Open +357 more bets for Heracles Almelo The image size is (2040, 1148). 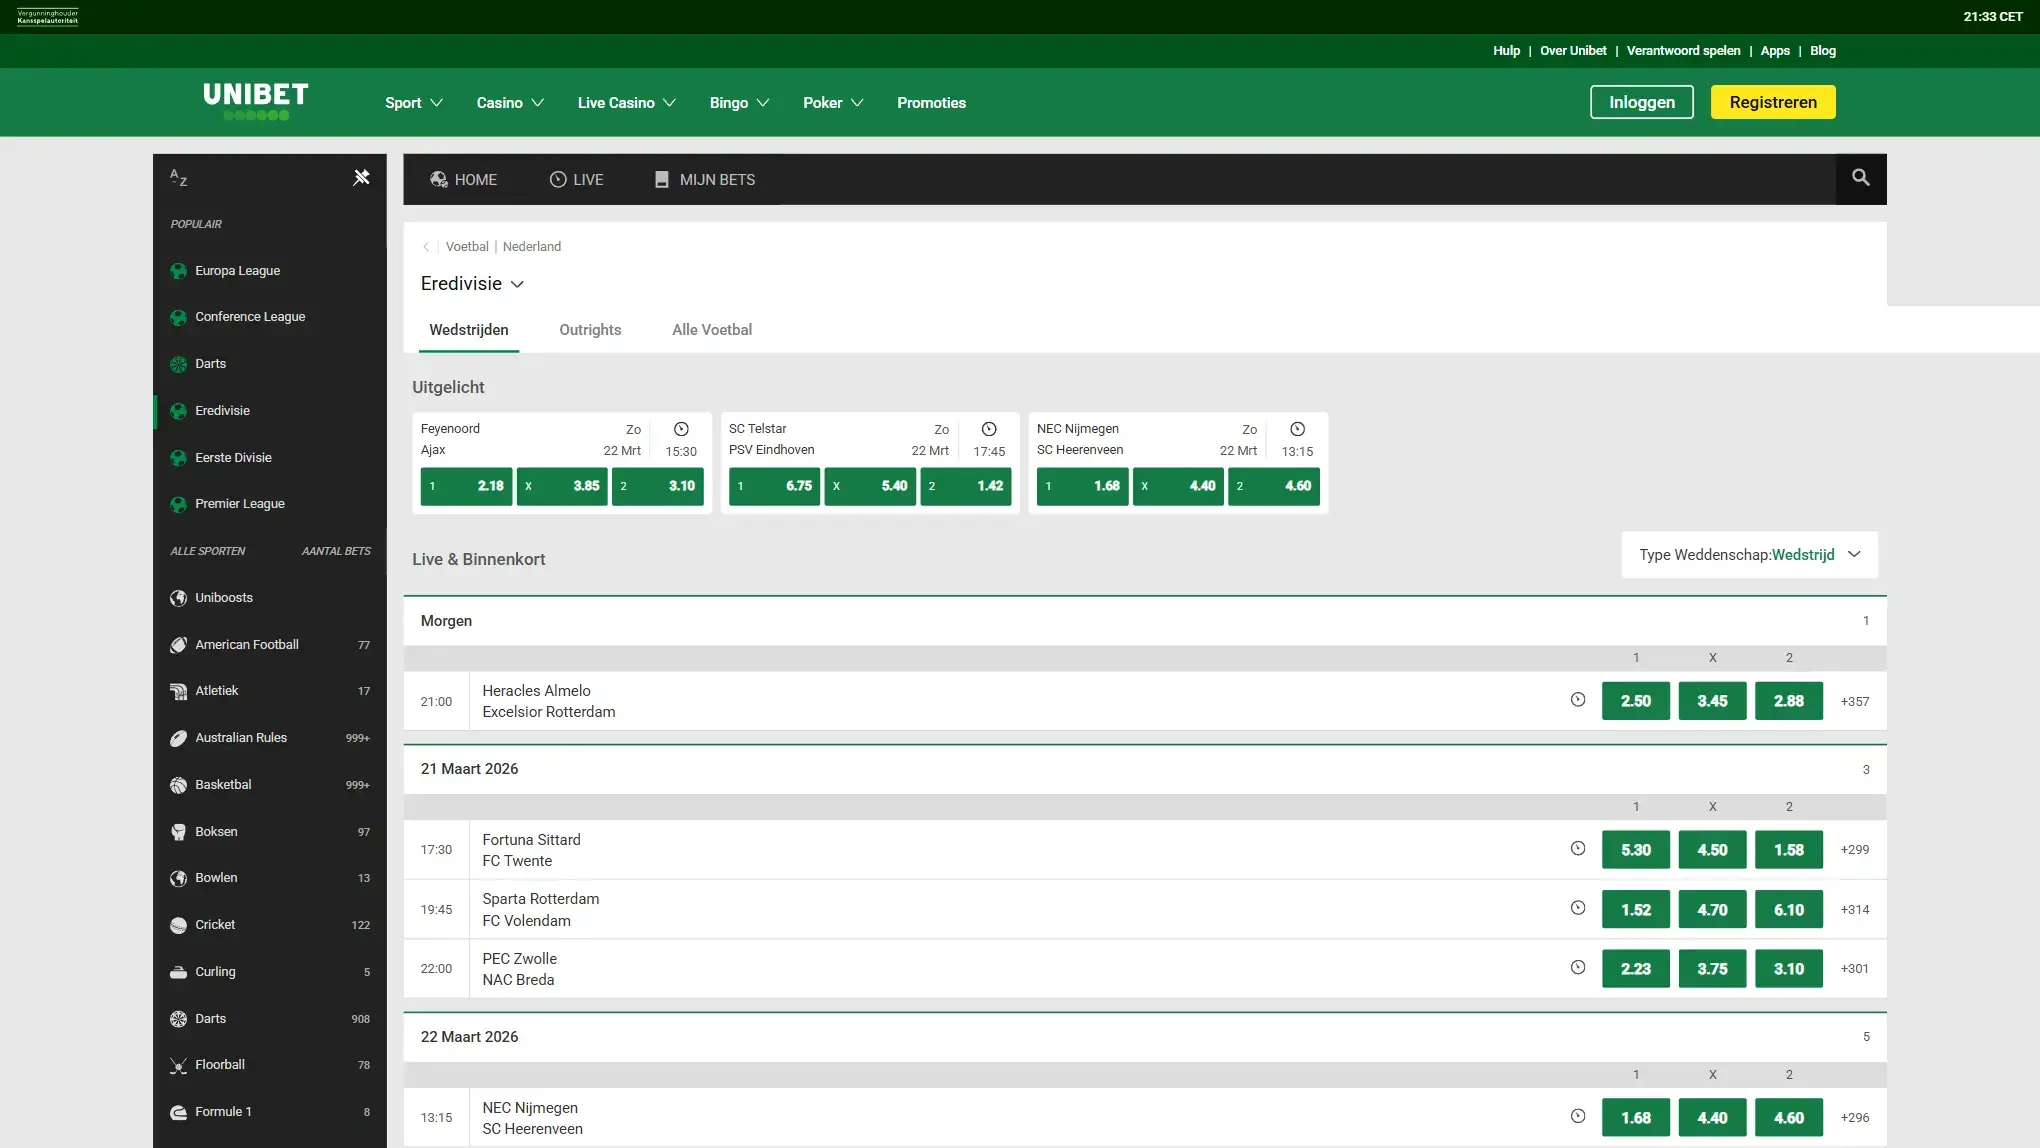click(1854, 702)
